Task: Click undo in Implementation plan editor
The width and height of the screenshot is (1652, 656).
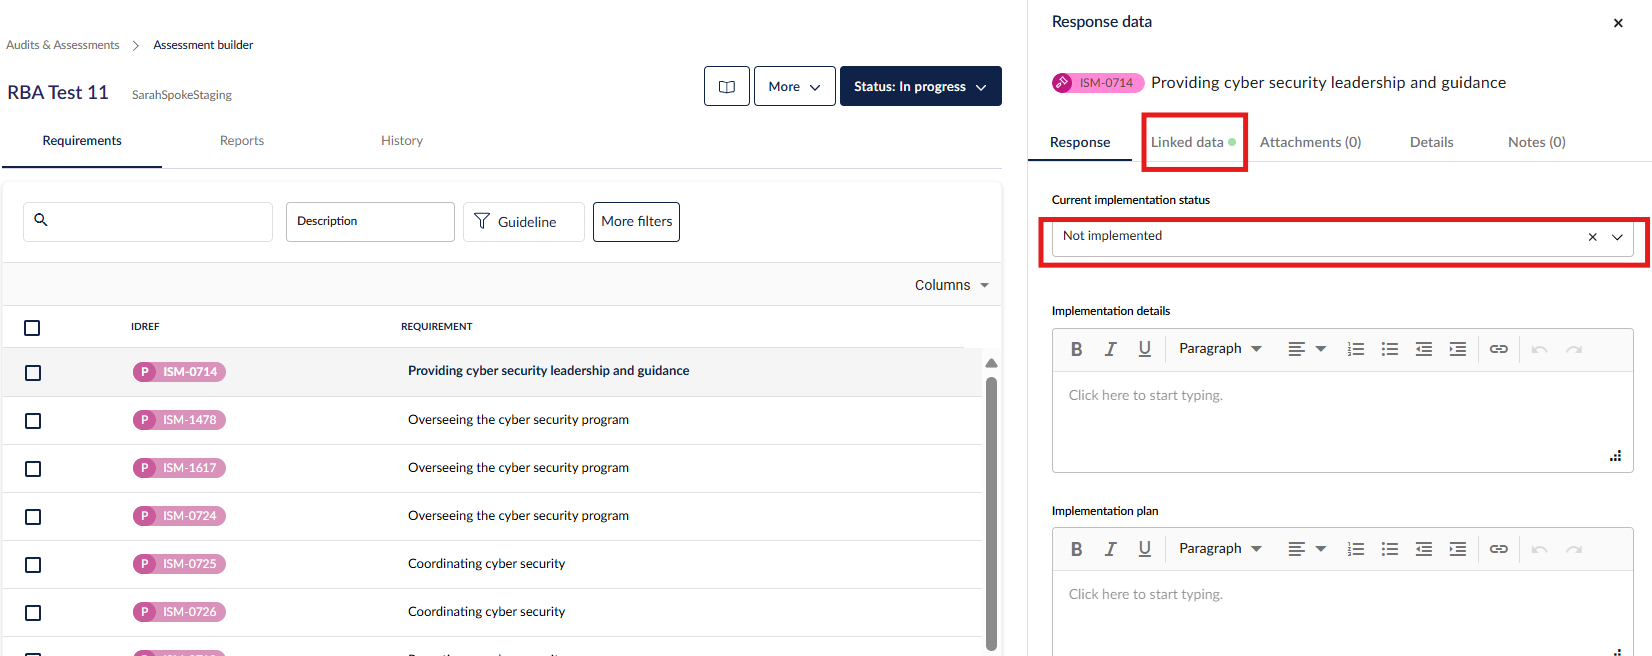Action: pos(1540,549)
